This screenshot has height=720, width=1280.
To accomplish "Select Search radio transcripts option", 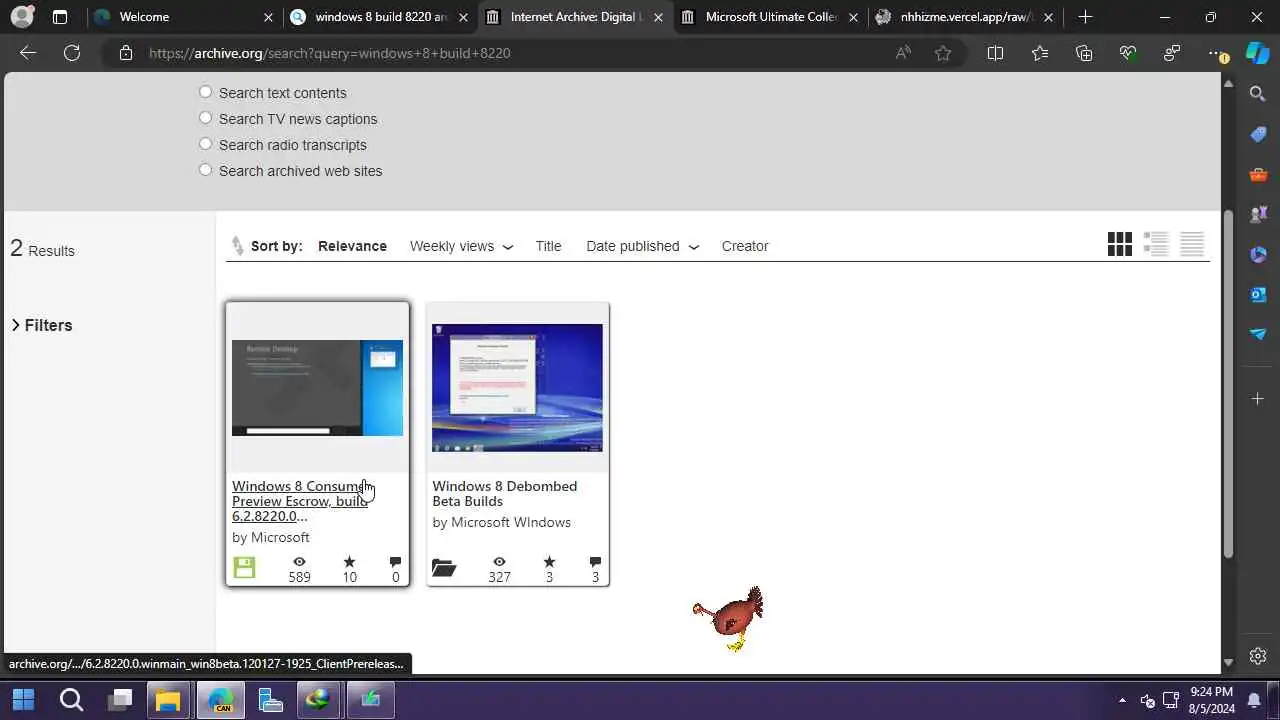I will [205, 144].
